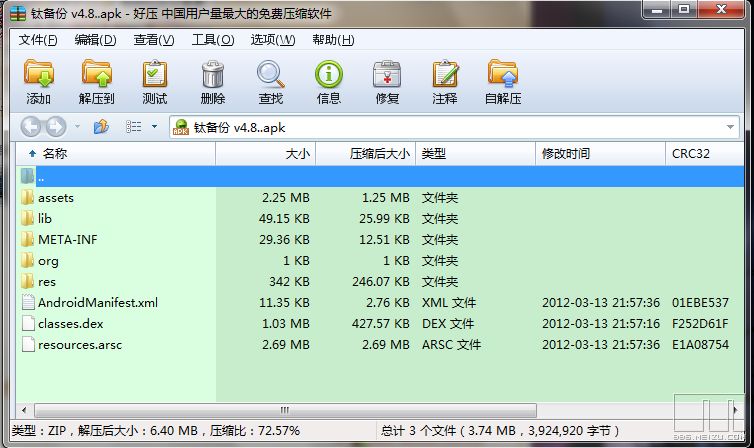Click the res folder icon
This screenshot has height=448, width=754.
coord(28,282)
